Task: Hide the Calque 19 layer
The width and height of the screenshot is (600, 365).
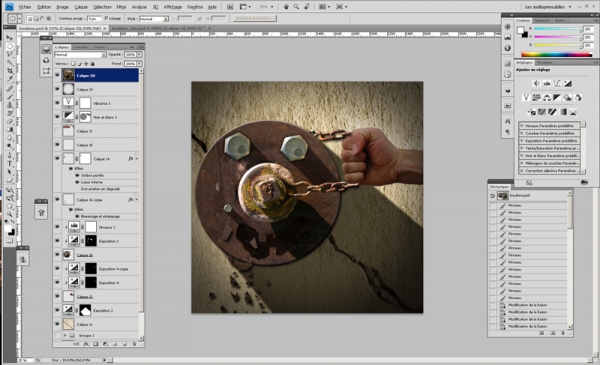Action: [57, 89]
